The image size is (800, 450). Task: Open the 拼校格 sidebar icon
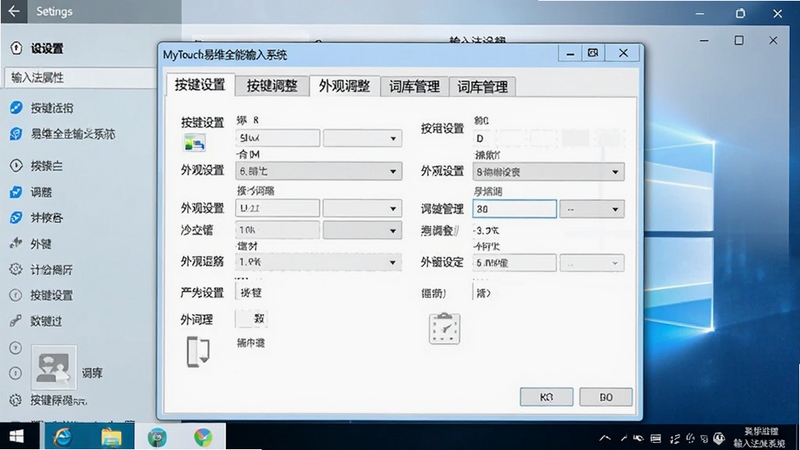click(16, 217)
